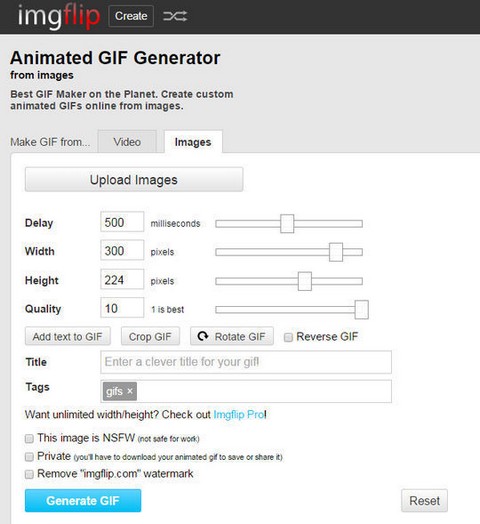Select the Images tab
The height and width of the screenshot is (524, 480).
(x=193, y=142)
